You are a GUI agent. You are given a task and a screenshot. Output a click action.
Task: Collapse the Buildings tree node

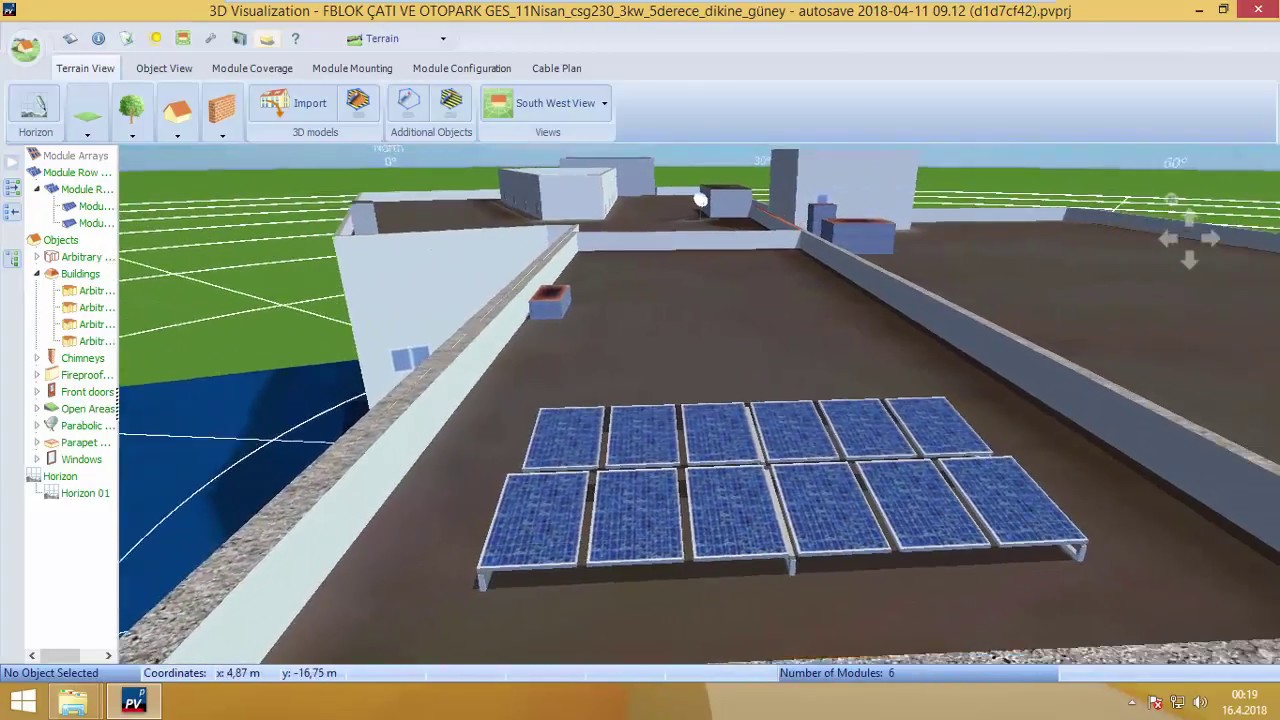(37, 274)
